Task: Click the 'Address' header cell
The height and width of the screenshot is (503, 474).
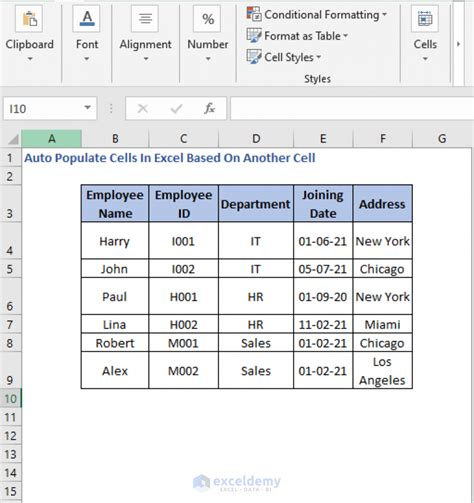Action: click(x=383, y=204)
